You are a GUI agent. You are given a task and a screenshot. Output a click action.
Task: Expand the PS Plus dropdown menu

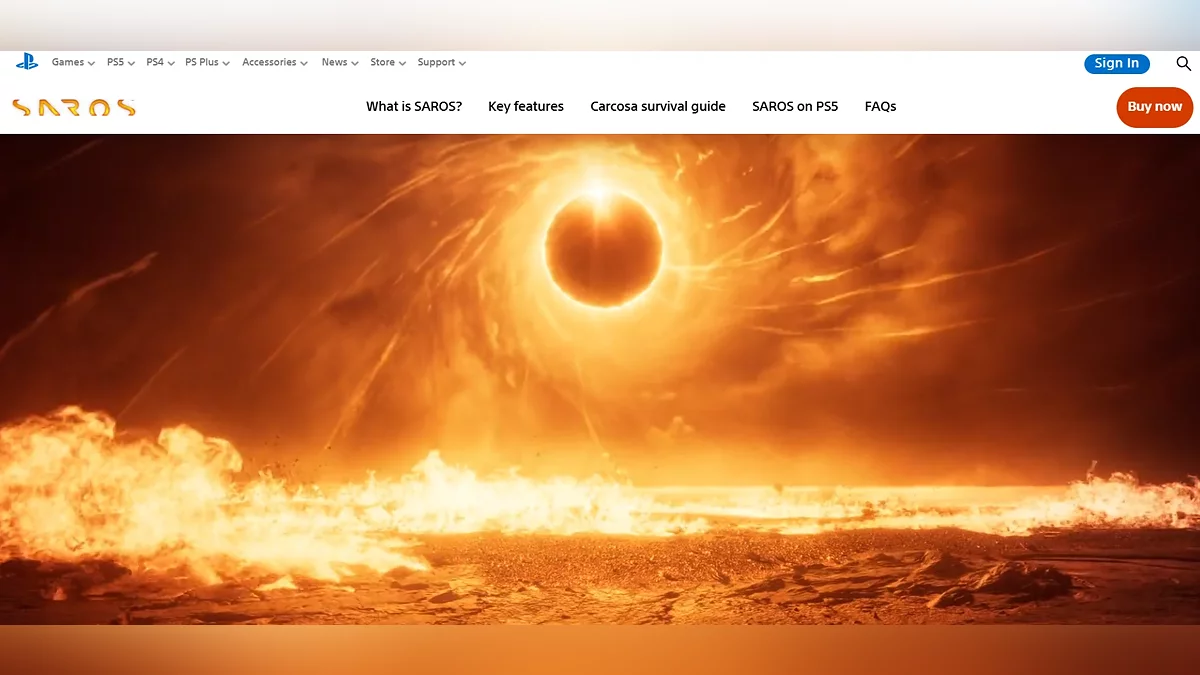pyautogui.click(x=207, y=62)
